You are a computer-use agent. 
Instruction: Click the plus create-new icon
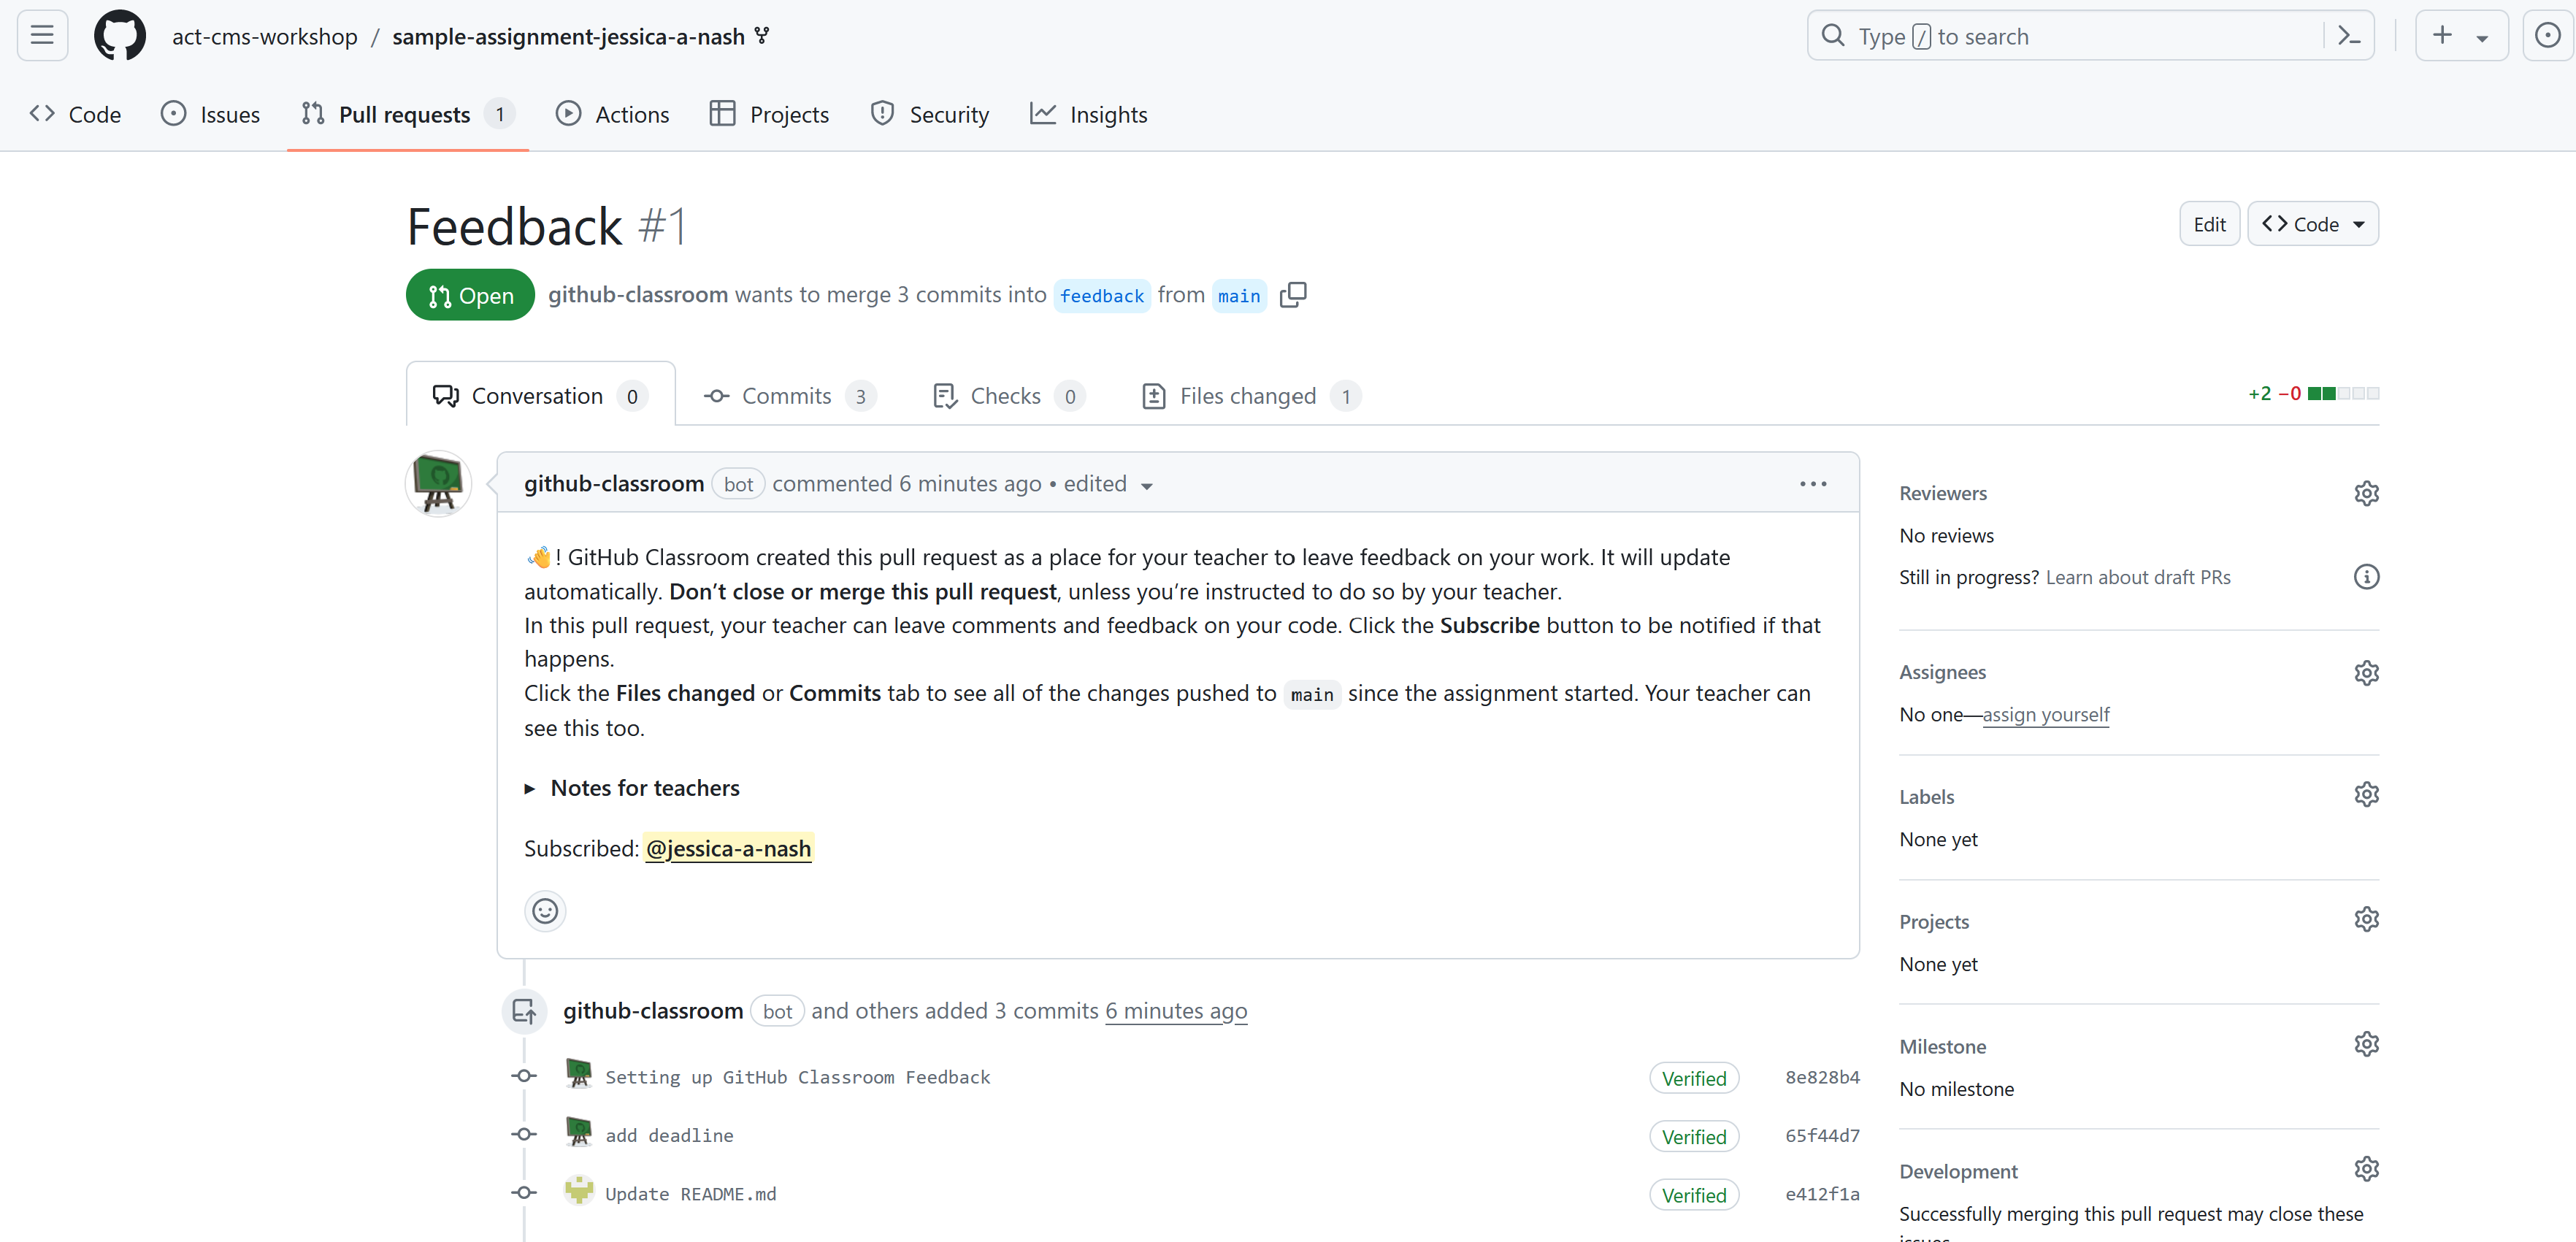click(2442, 36)
